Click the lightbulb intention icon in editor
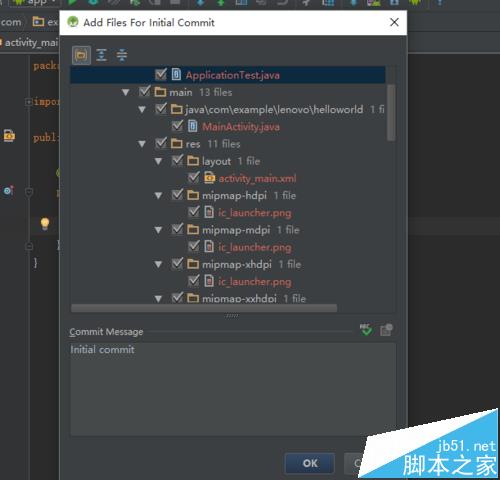 click(45, 224)
